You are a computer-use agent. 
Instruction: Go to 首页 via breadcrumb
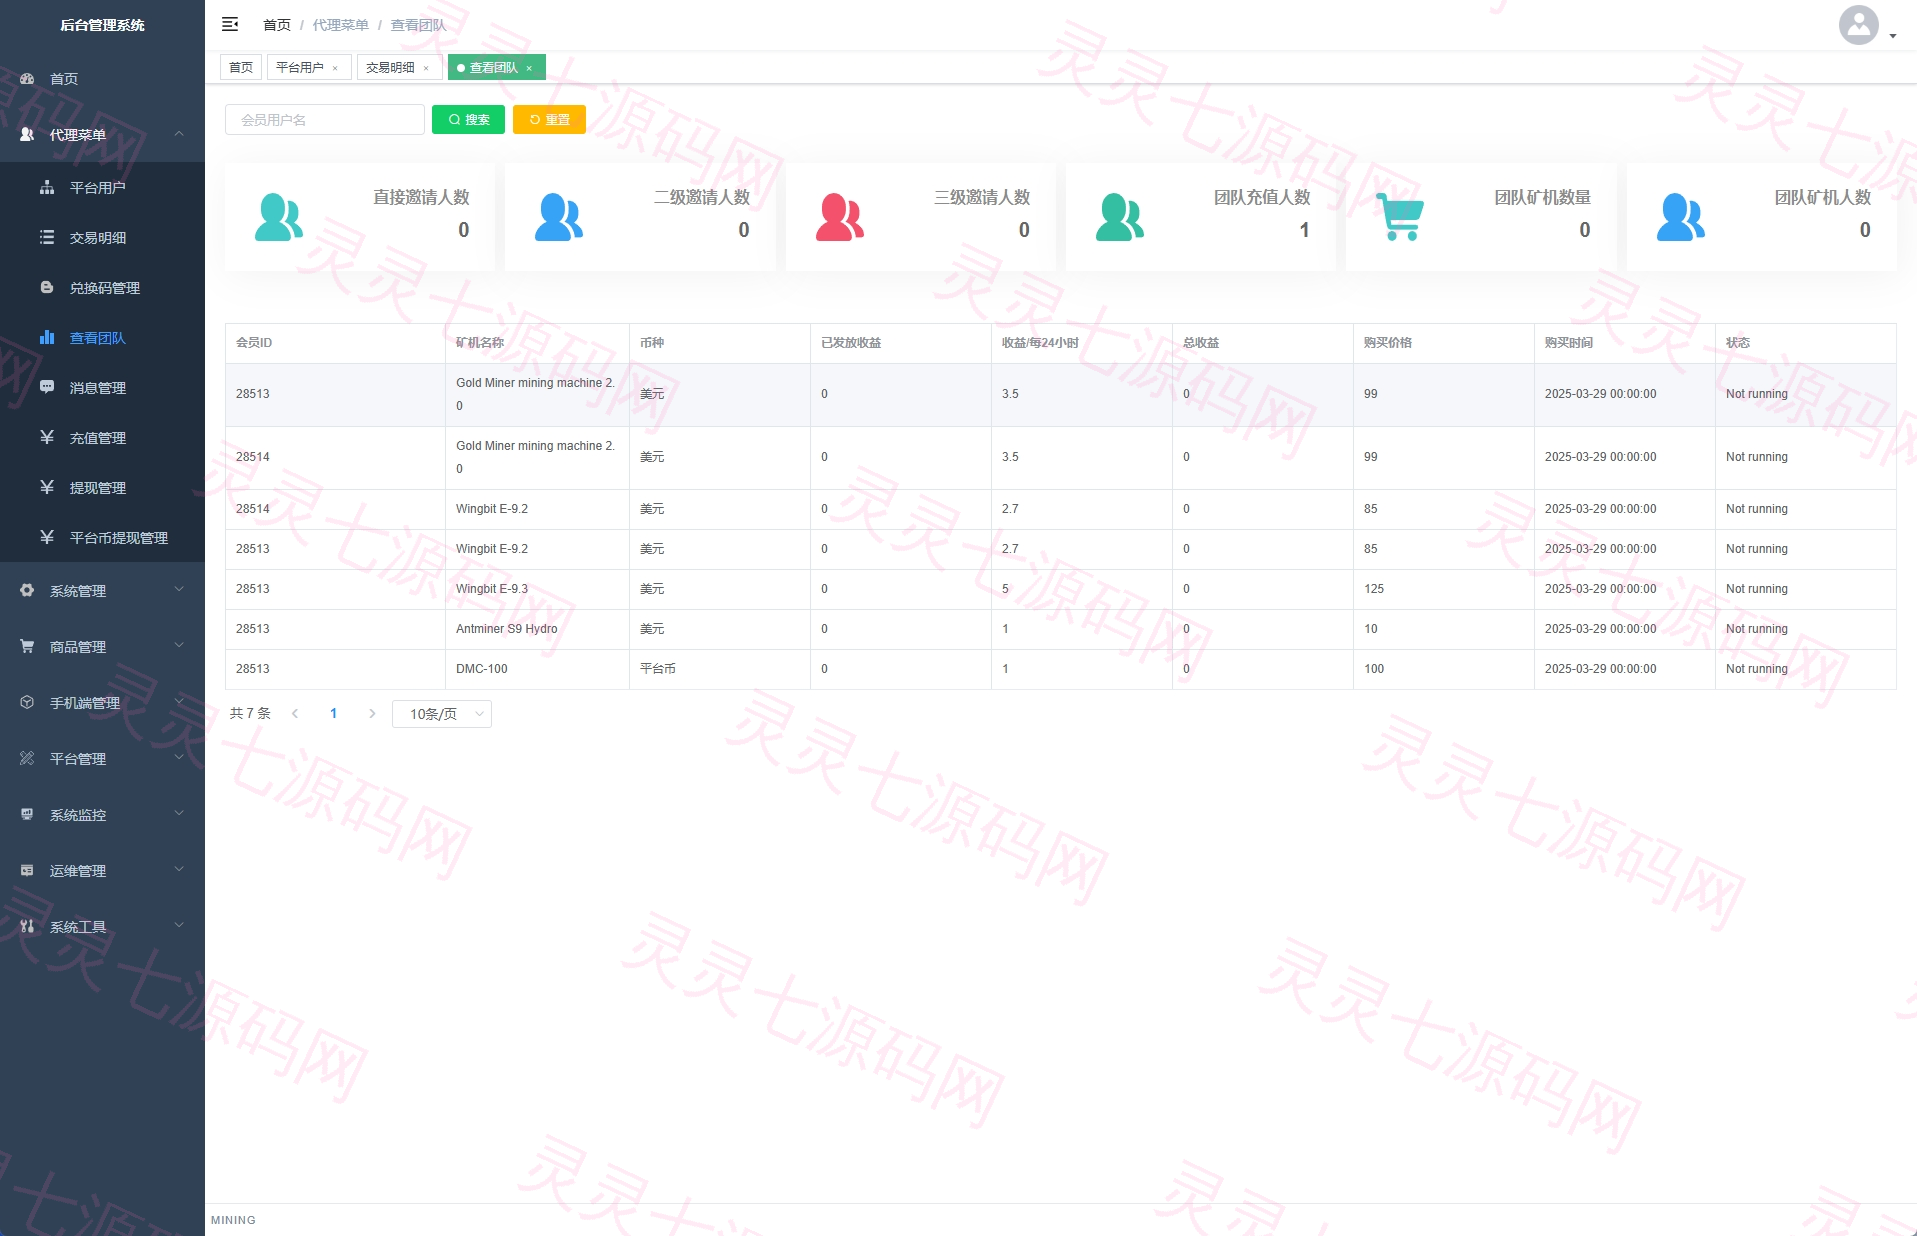(x=277, y=25)
